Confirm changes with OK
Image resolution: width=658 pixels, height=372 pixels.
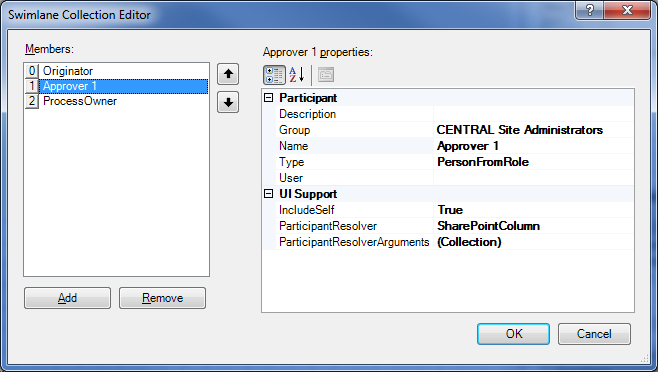pyautogui.click(x=513, y=334)
